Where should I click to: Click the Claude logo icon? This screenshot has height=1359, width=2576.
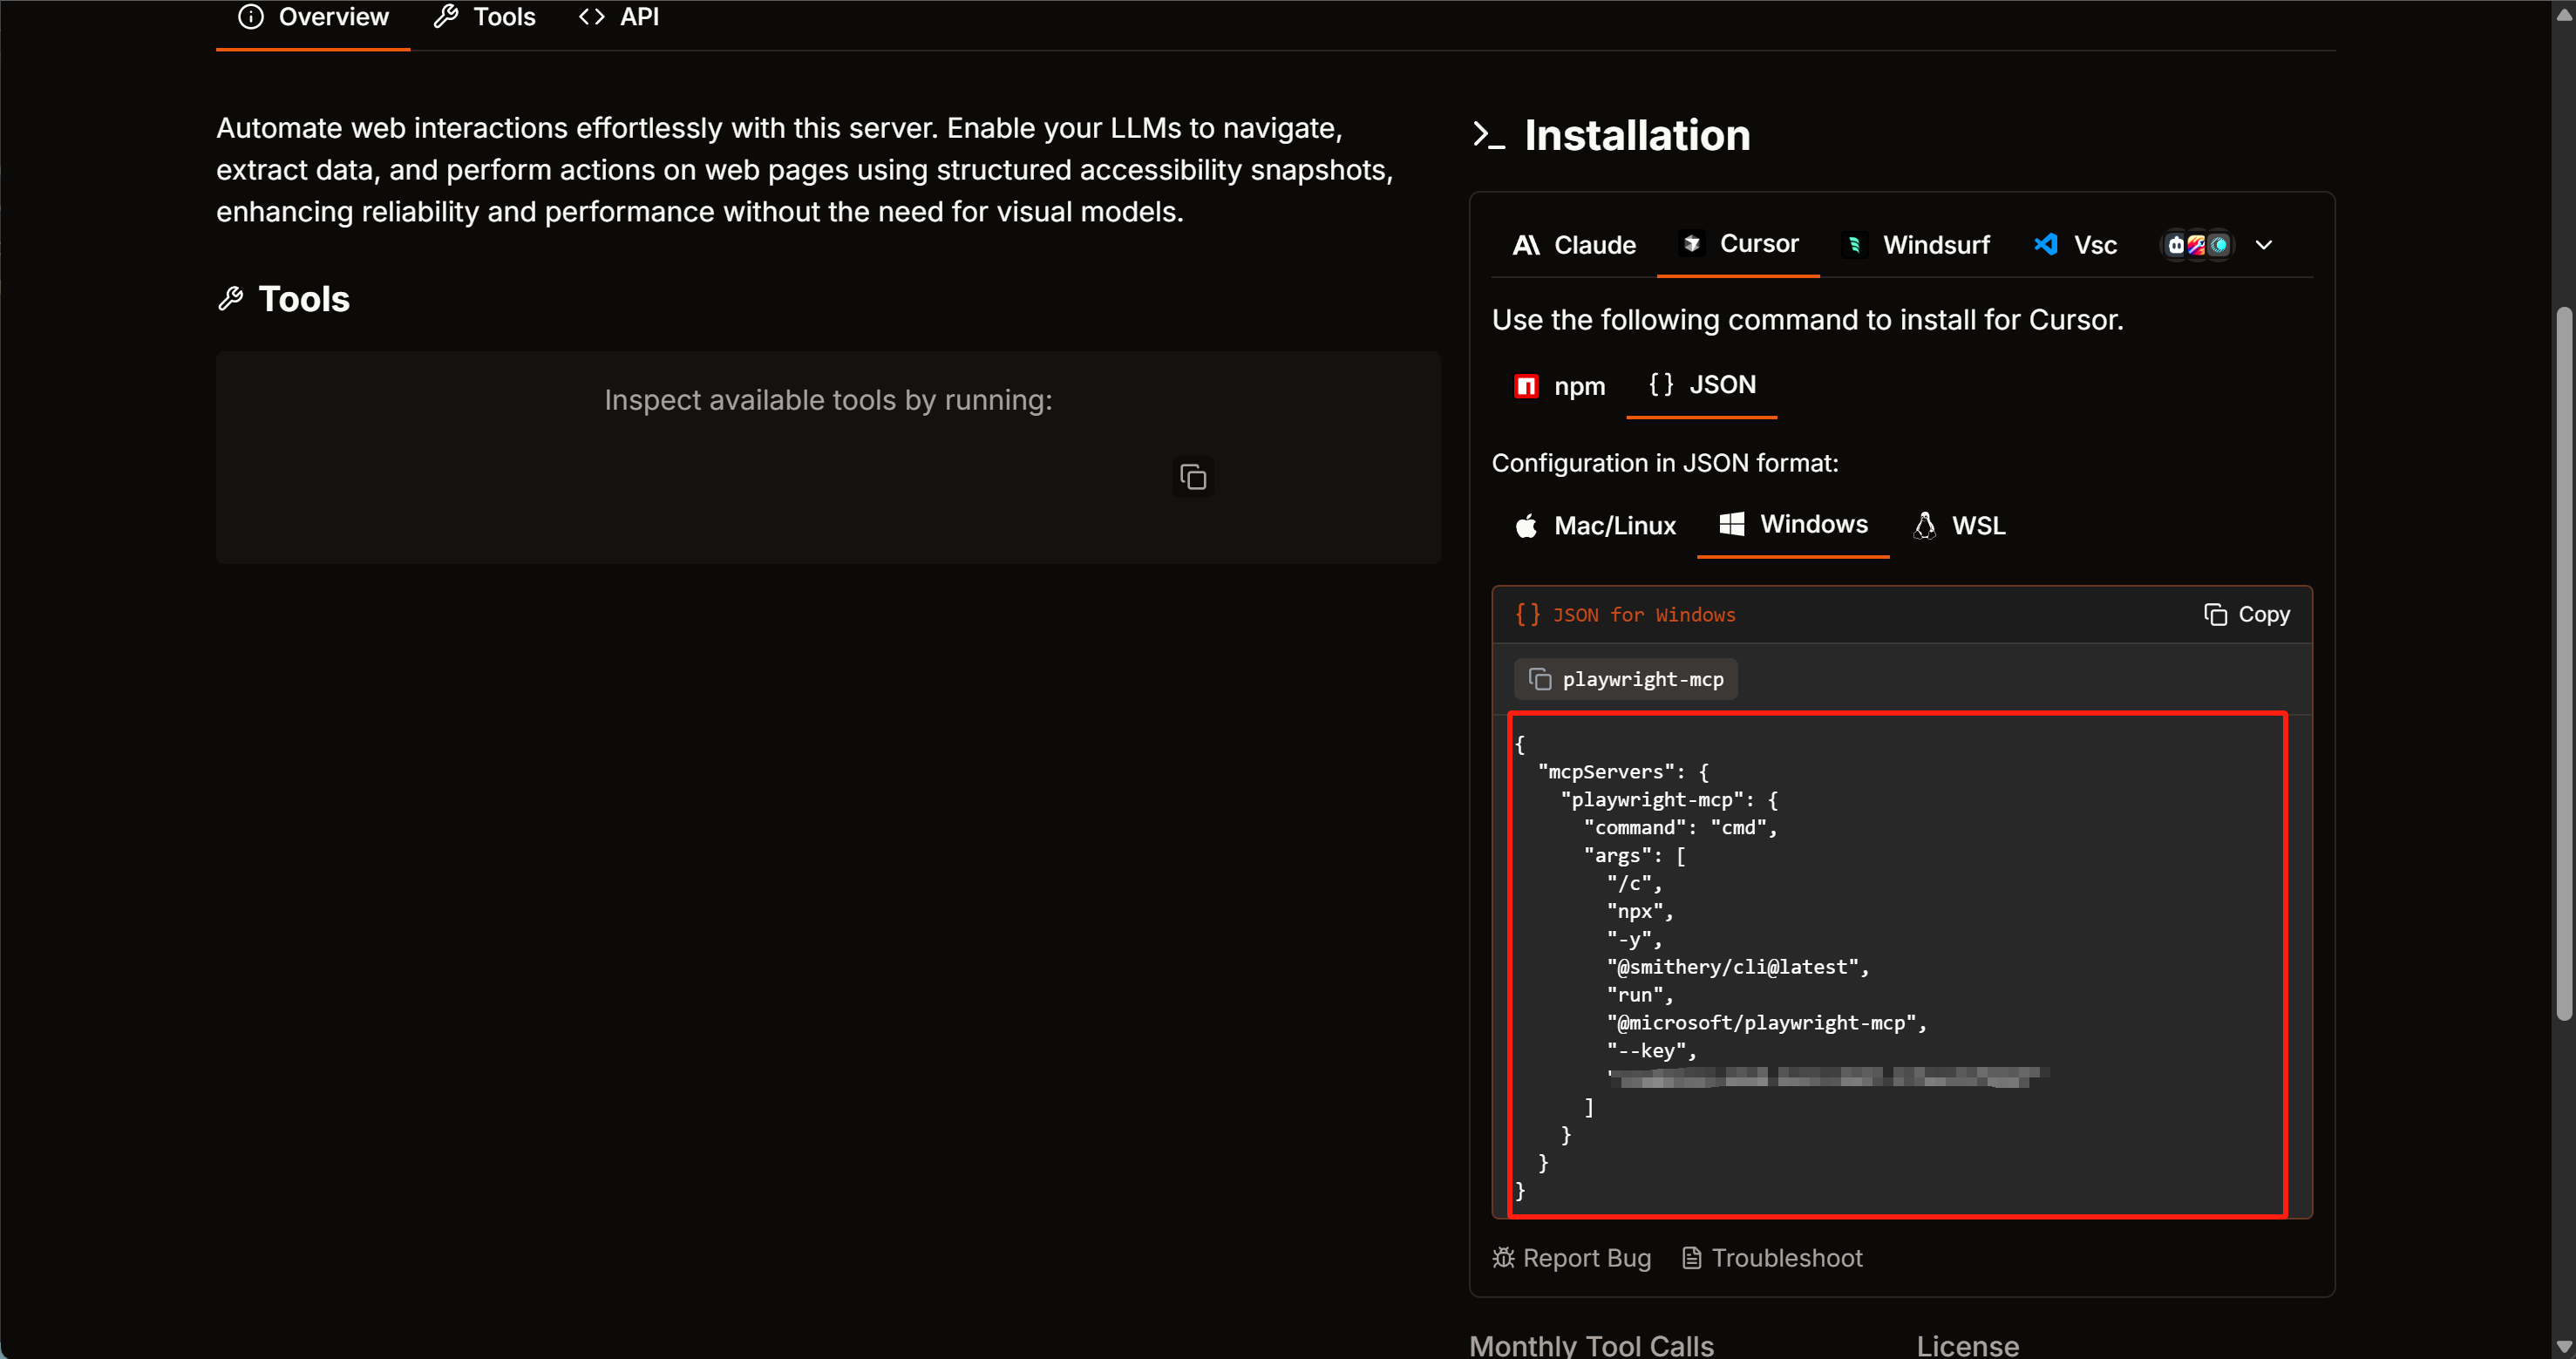(x=1526, y=245)
